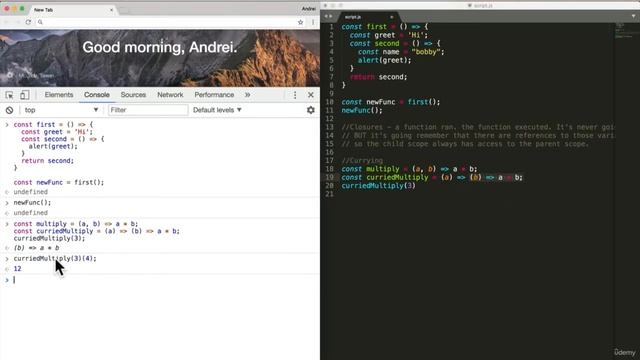Viewport: 640px width, 360px height.
Task: Click the settings gear icon on the new tab page
Action: [9, 75]
